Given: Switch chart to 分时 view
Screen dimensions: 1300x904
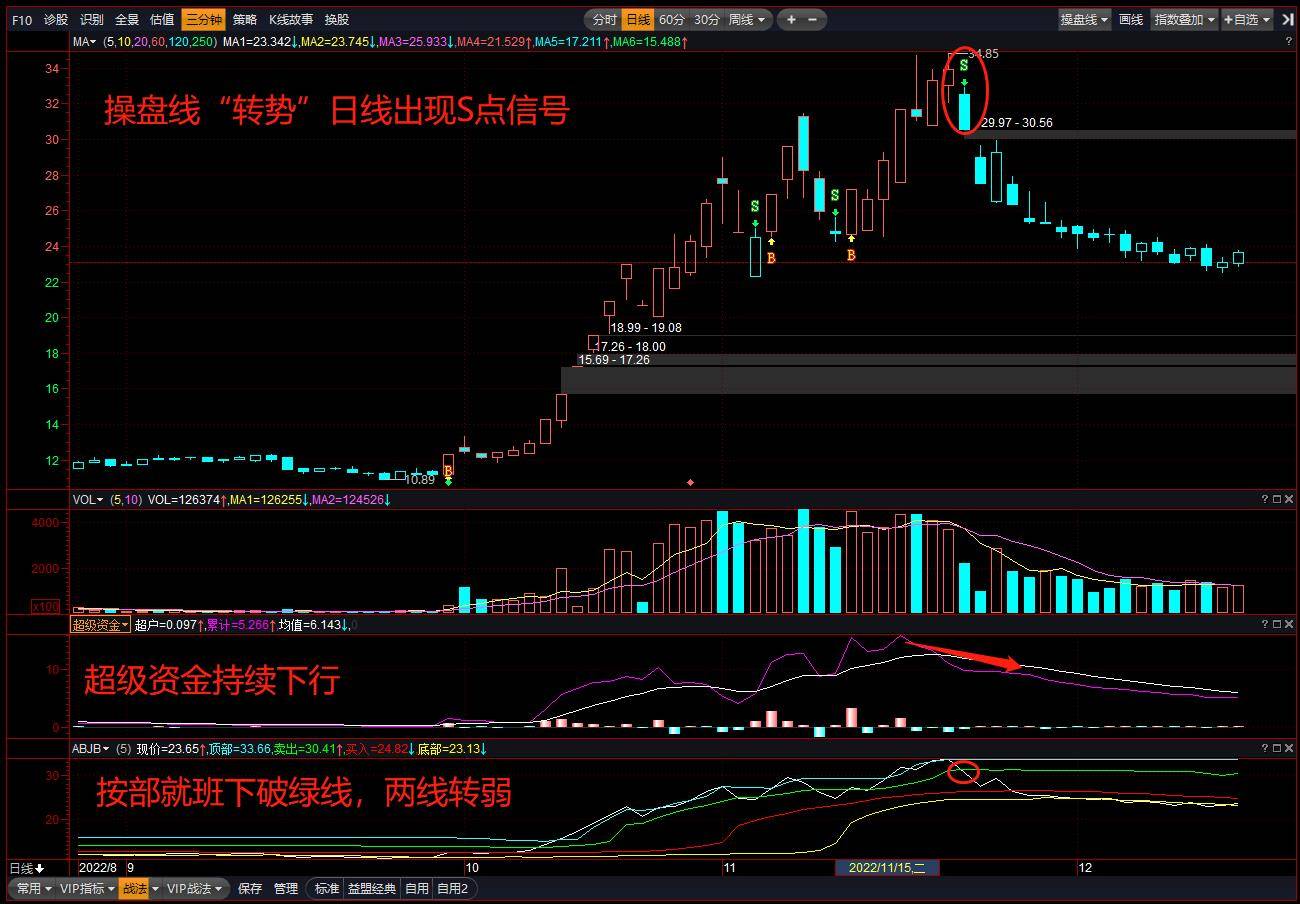Looking at the screenshot, I should point(604,20).
